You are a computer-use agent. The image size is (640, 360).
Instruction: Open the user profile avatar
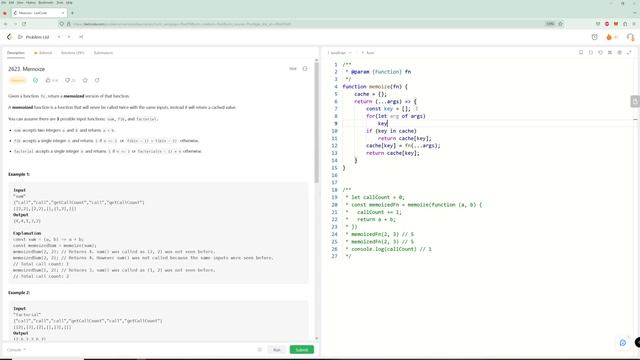click(630, 37)
